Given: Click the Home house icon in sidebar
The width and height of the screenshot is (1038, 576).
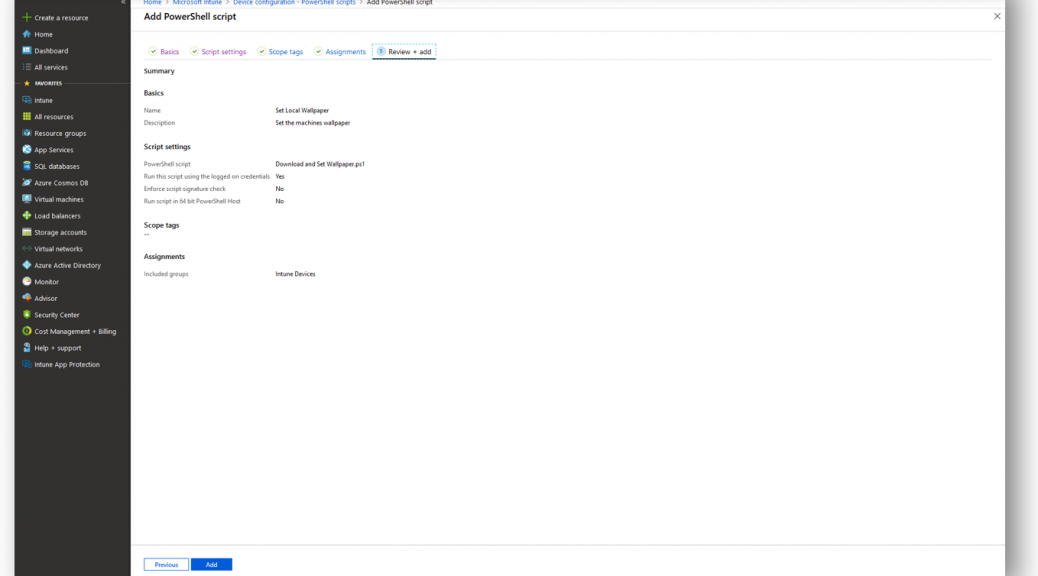Looking at the screenshot, I should [26, 34].
